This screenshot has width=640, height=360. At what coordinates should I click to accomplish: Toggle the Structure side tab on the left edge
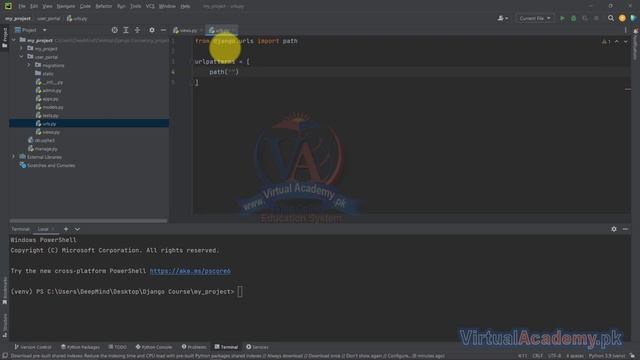4,325
